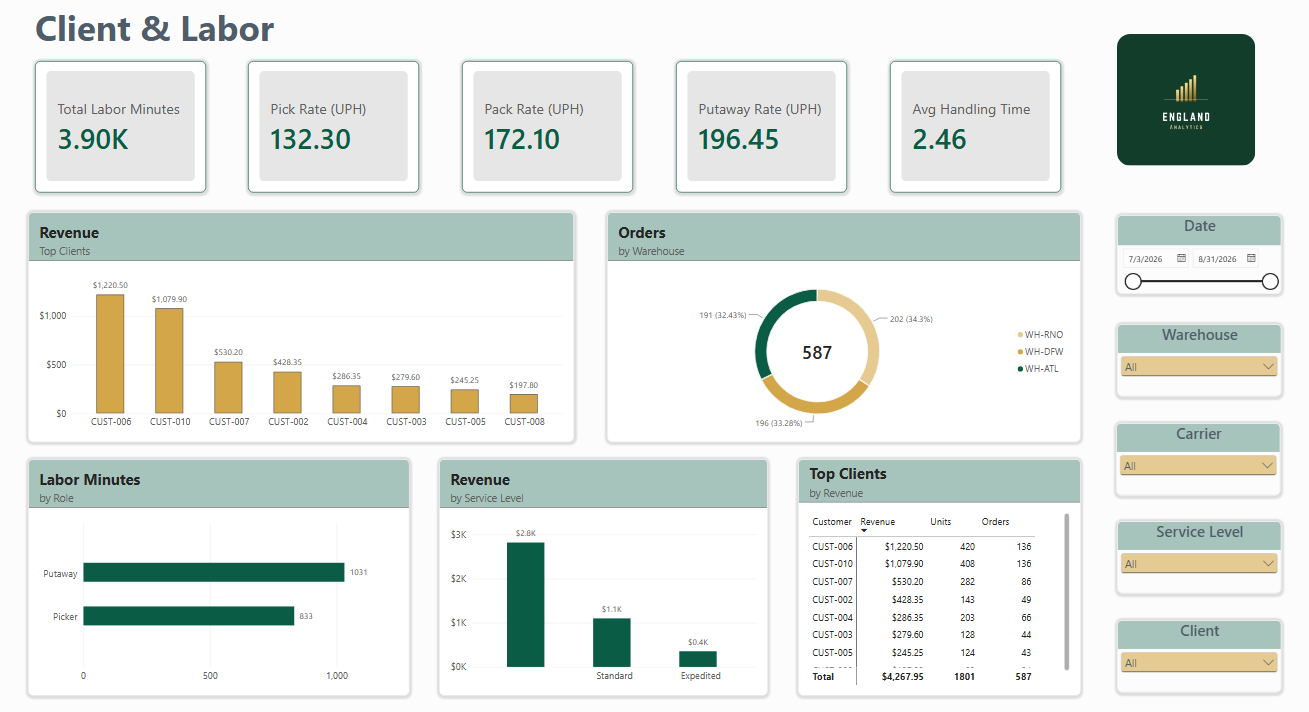
Task: Click the 196 (33.28%) donut label
Action: coord(779,423)
